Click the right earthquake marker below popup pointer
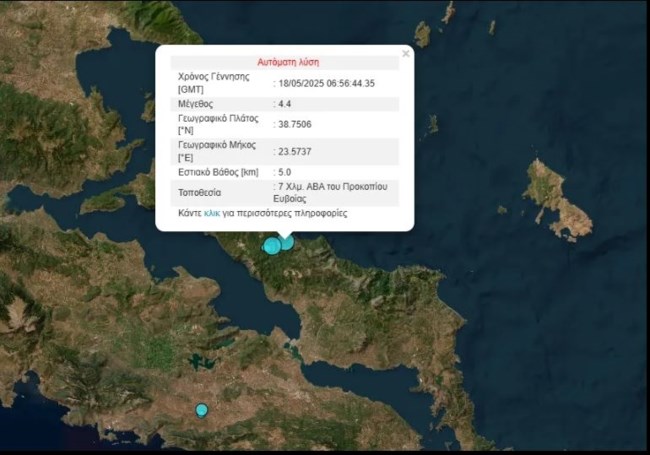650x455 pixels. pos(287,241)
